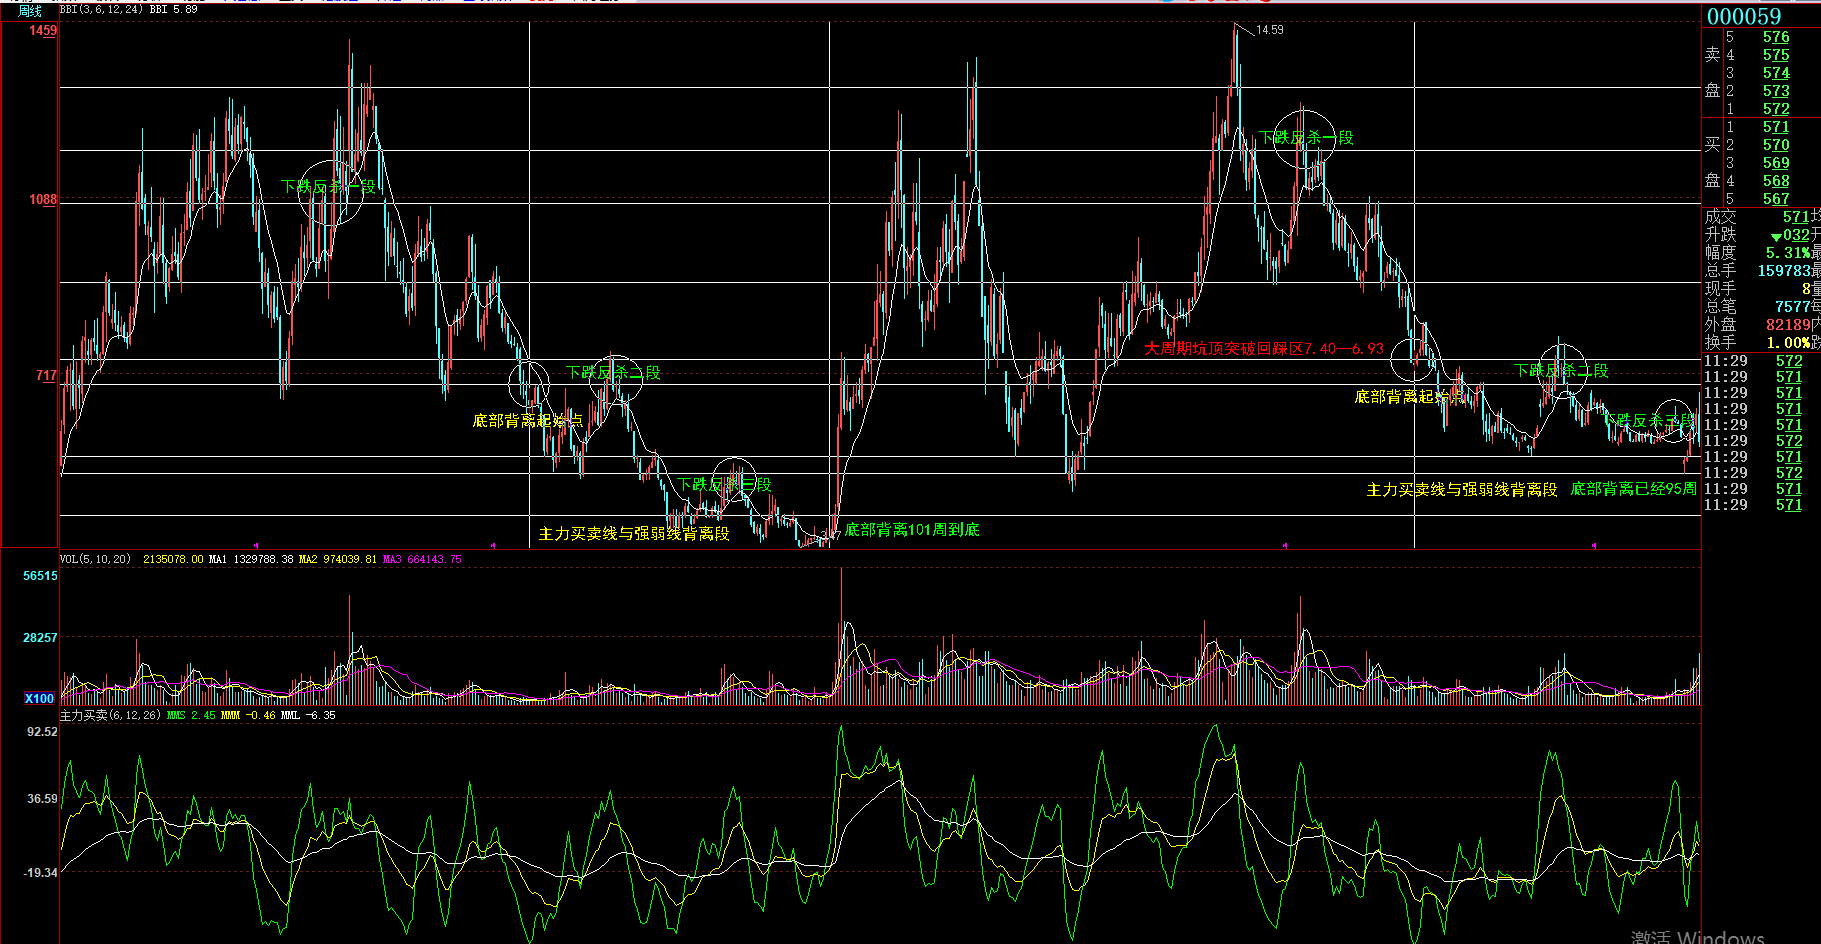Select sell level 2 price 573

point(1776,91)
